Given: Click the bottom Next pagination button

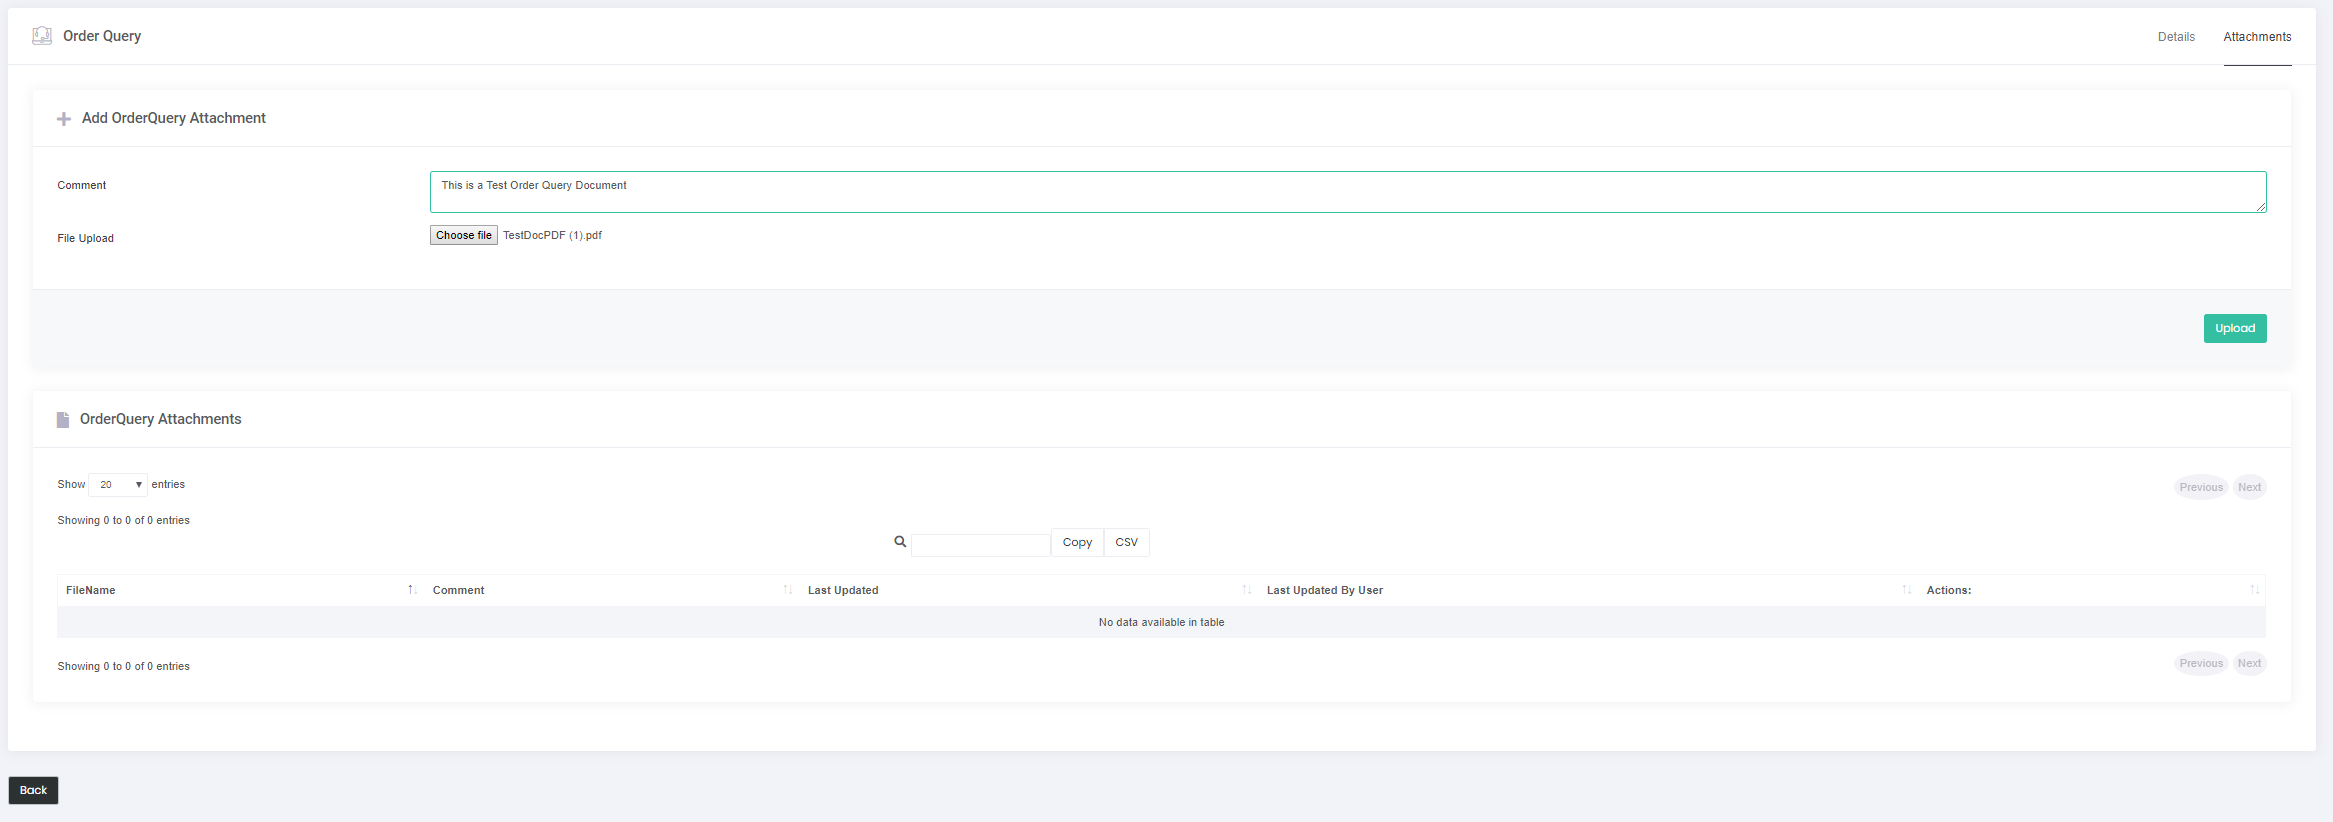Looking at the screenshot, I should point(2250,664).
